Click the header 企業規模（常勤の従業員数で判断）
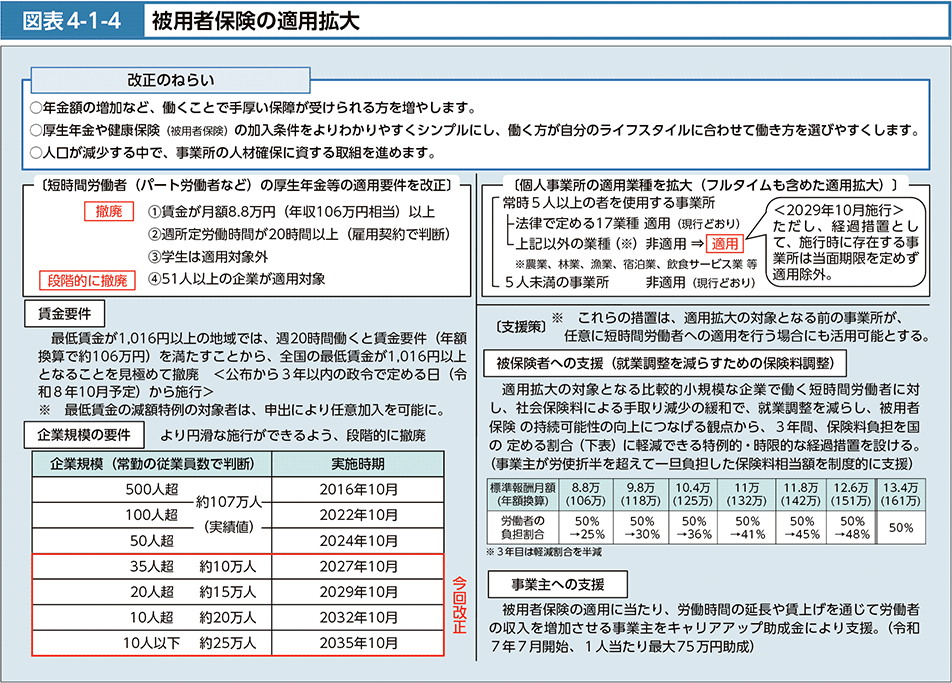Viewport: 952px width, 683px height. pos(152,464)
